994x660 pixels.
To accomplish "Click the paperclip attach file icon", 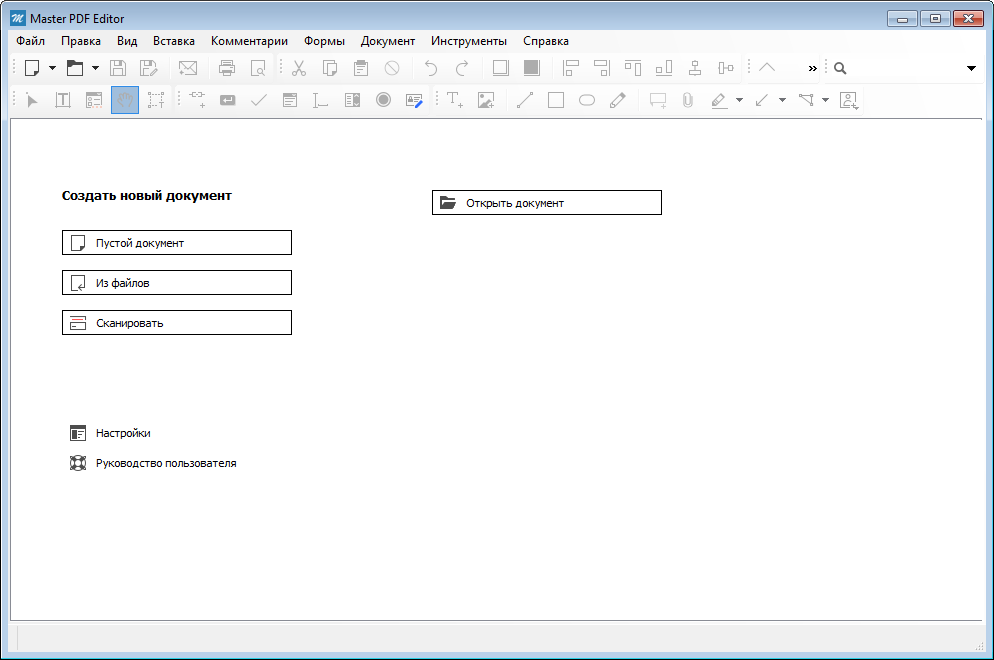I will pos(688,100).
